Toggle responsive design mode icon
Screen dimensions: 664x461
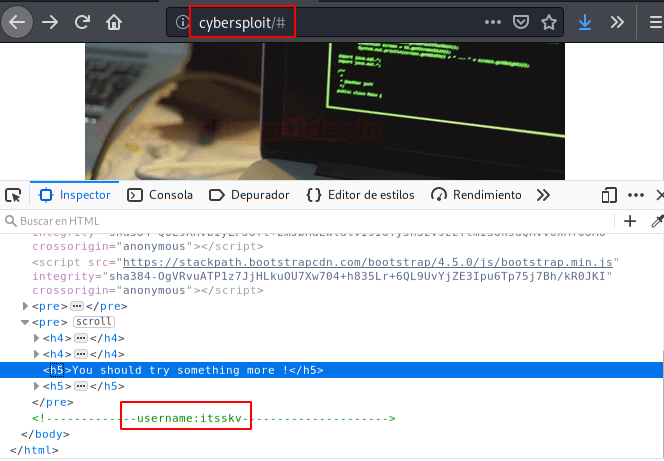(609, 195)
